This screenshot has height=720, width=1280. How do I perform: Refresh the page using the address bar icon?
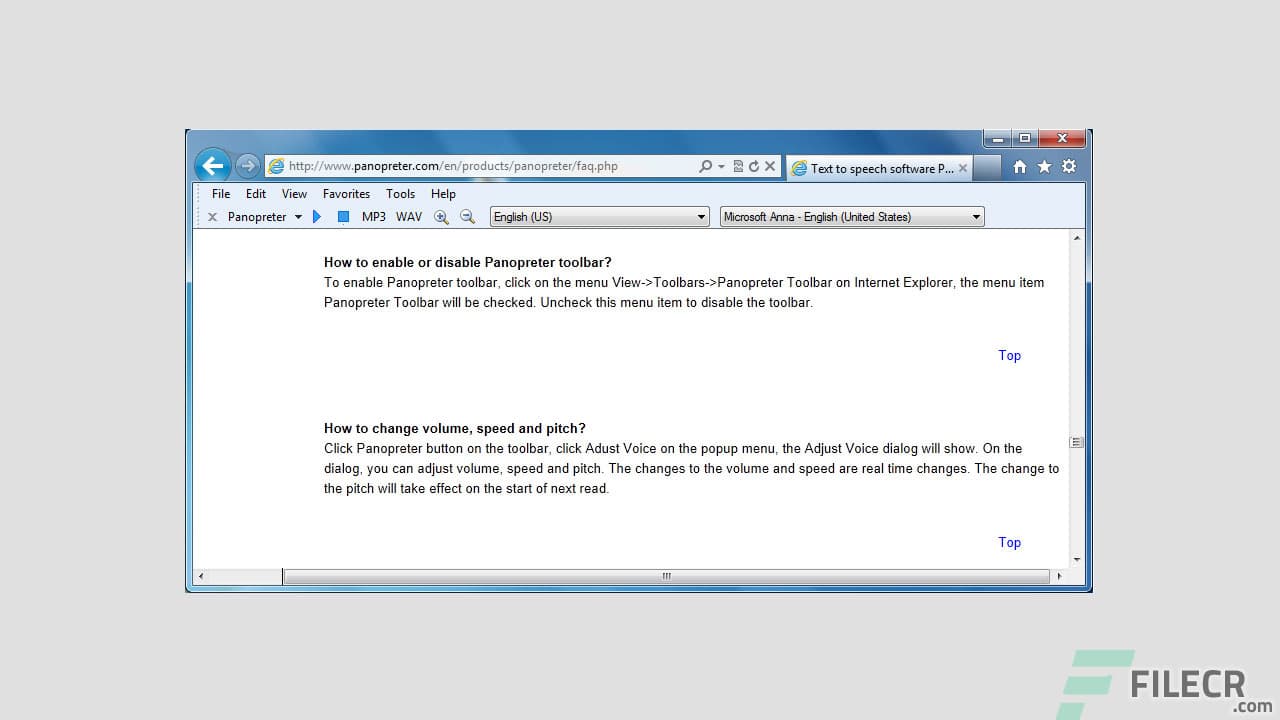pyautogui.click(x=754, y=166)
